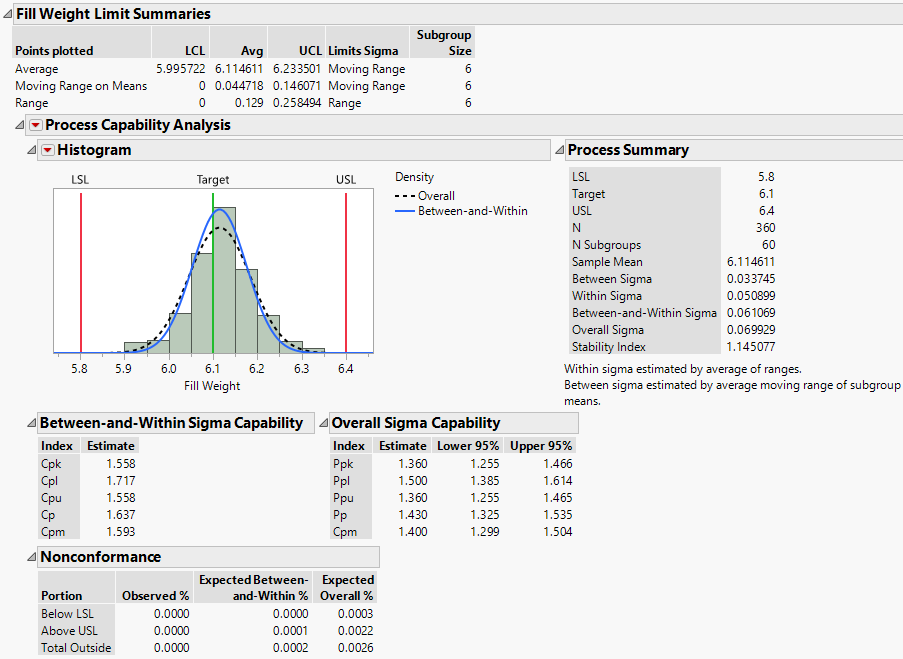Collapse the Fill Weight Limit Summaries section

pyautogui.click(x=7, y=15)
